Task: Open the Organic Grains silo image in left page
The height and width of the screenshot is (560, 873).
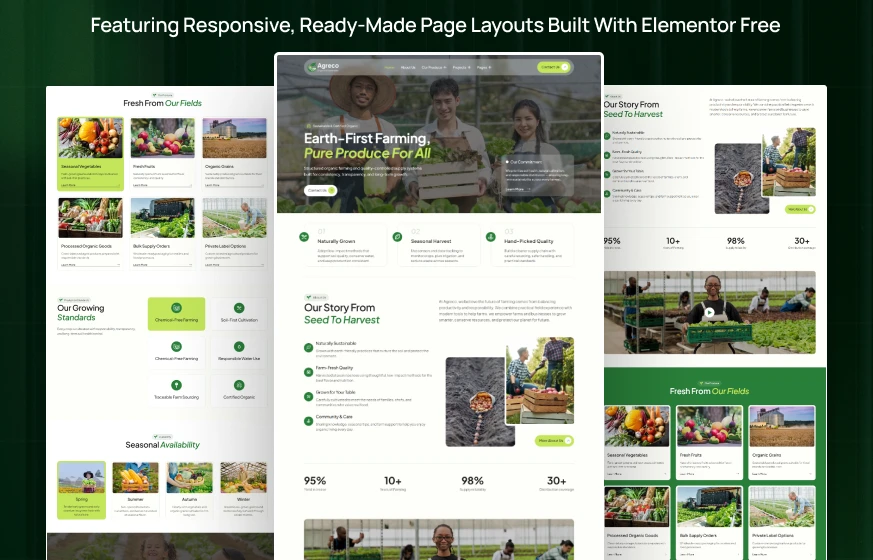Action: point(234,137)
